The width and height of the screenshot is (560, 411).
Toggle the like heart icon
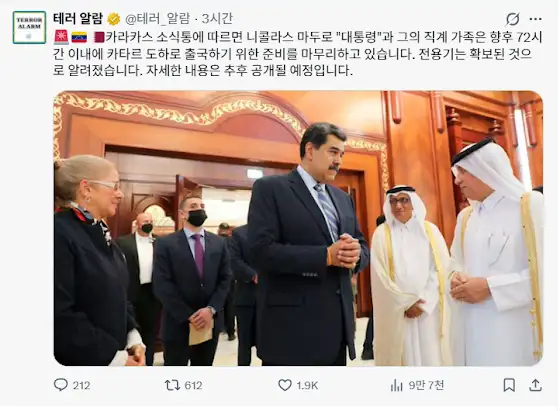click(285, 385)
